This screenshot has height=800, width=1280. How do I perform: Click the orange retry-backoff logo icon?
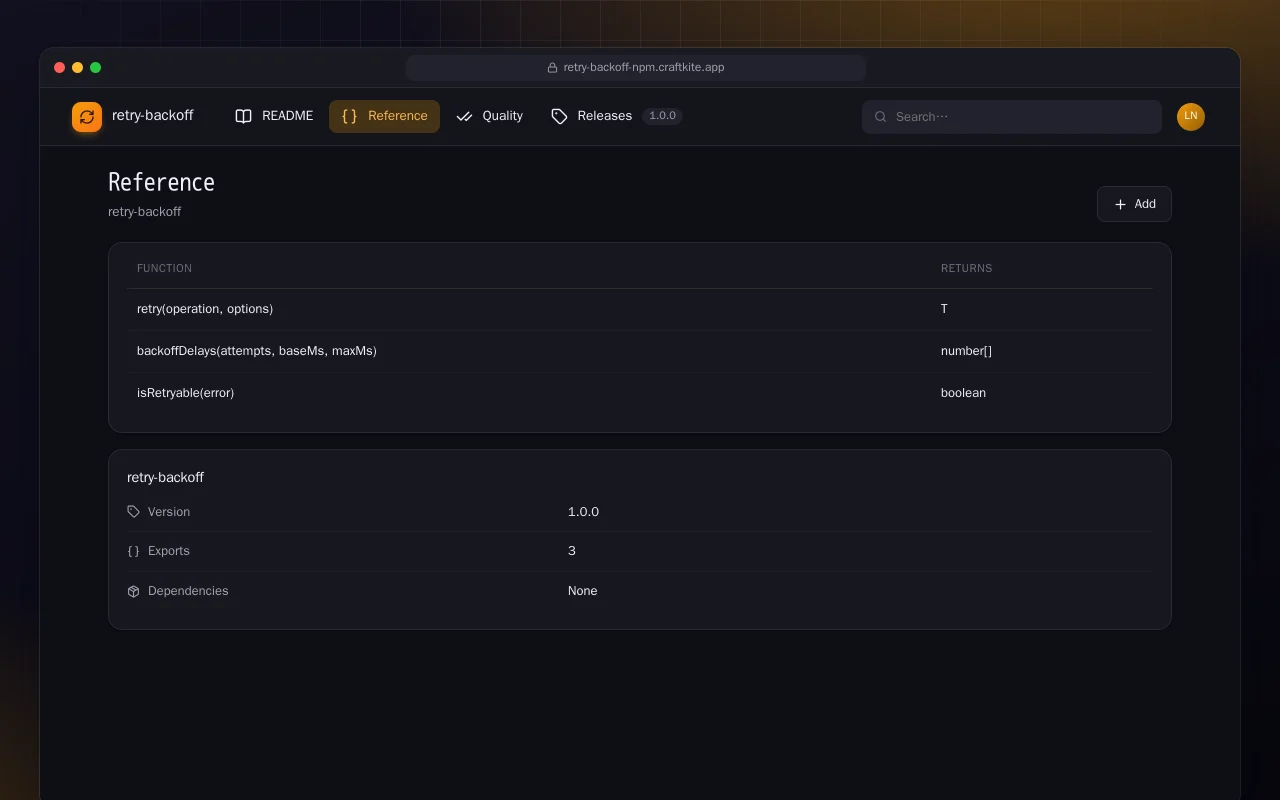87,117
